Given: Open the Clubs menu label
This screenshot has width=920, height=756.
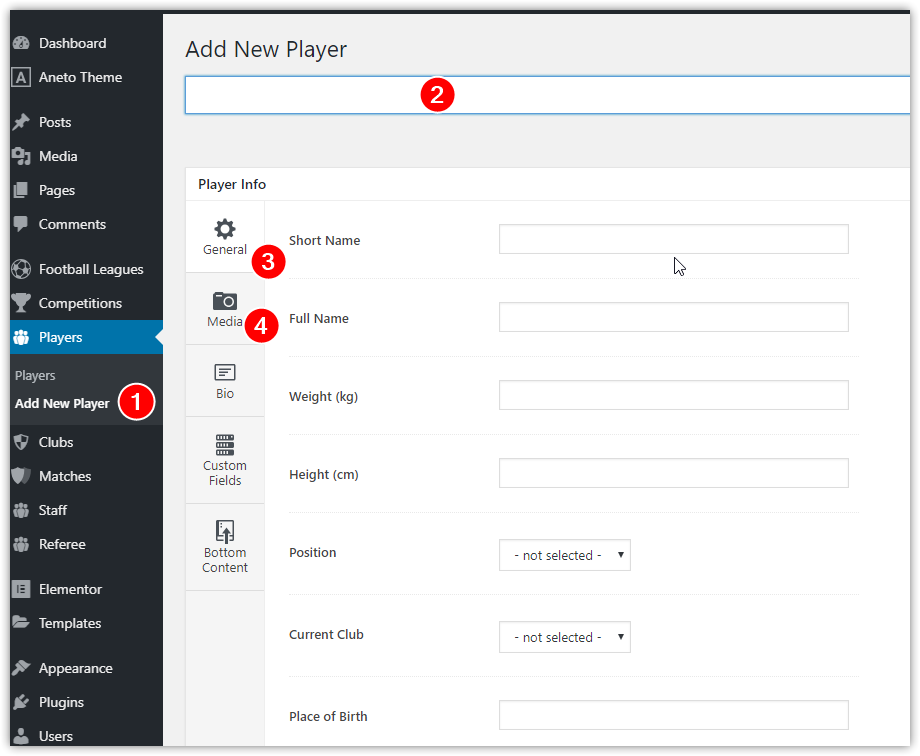Looking at the screenshot, I should (x=56, y=442).
